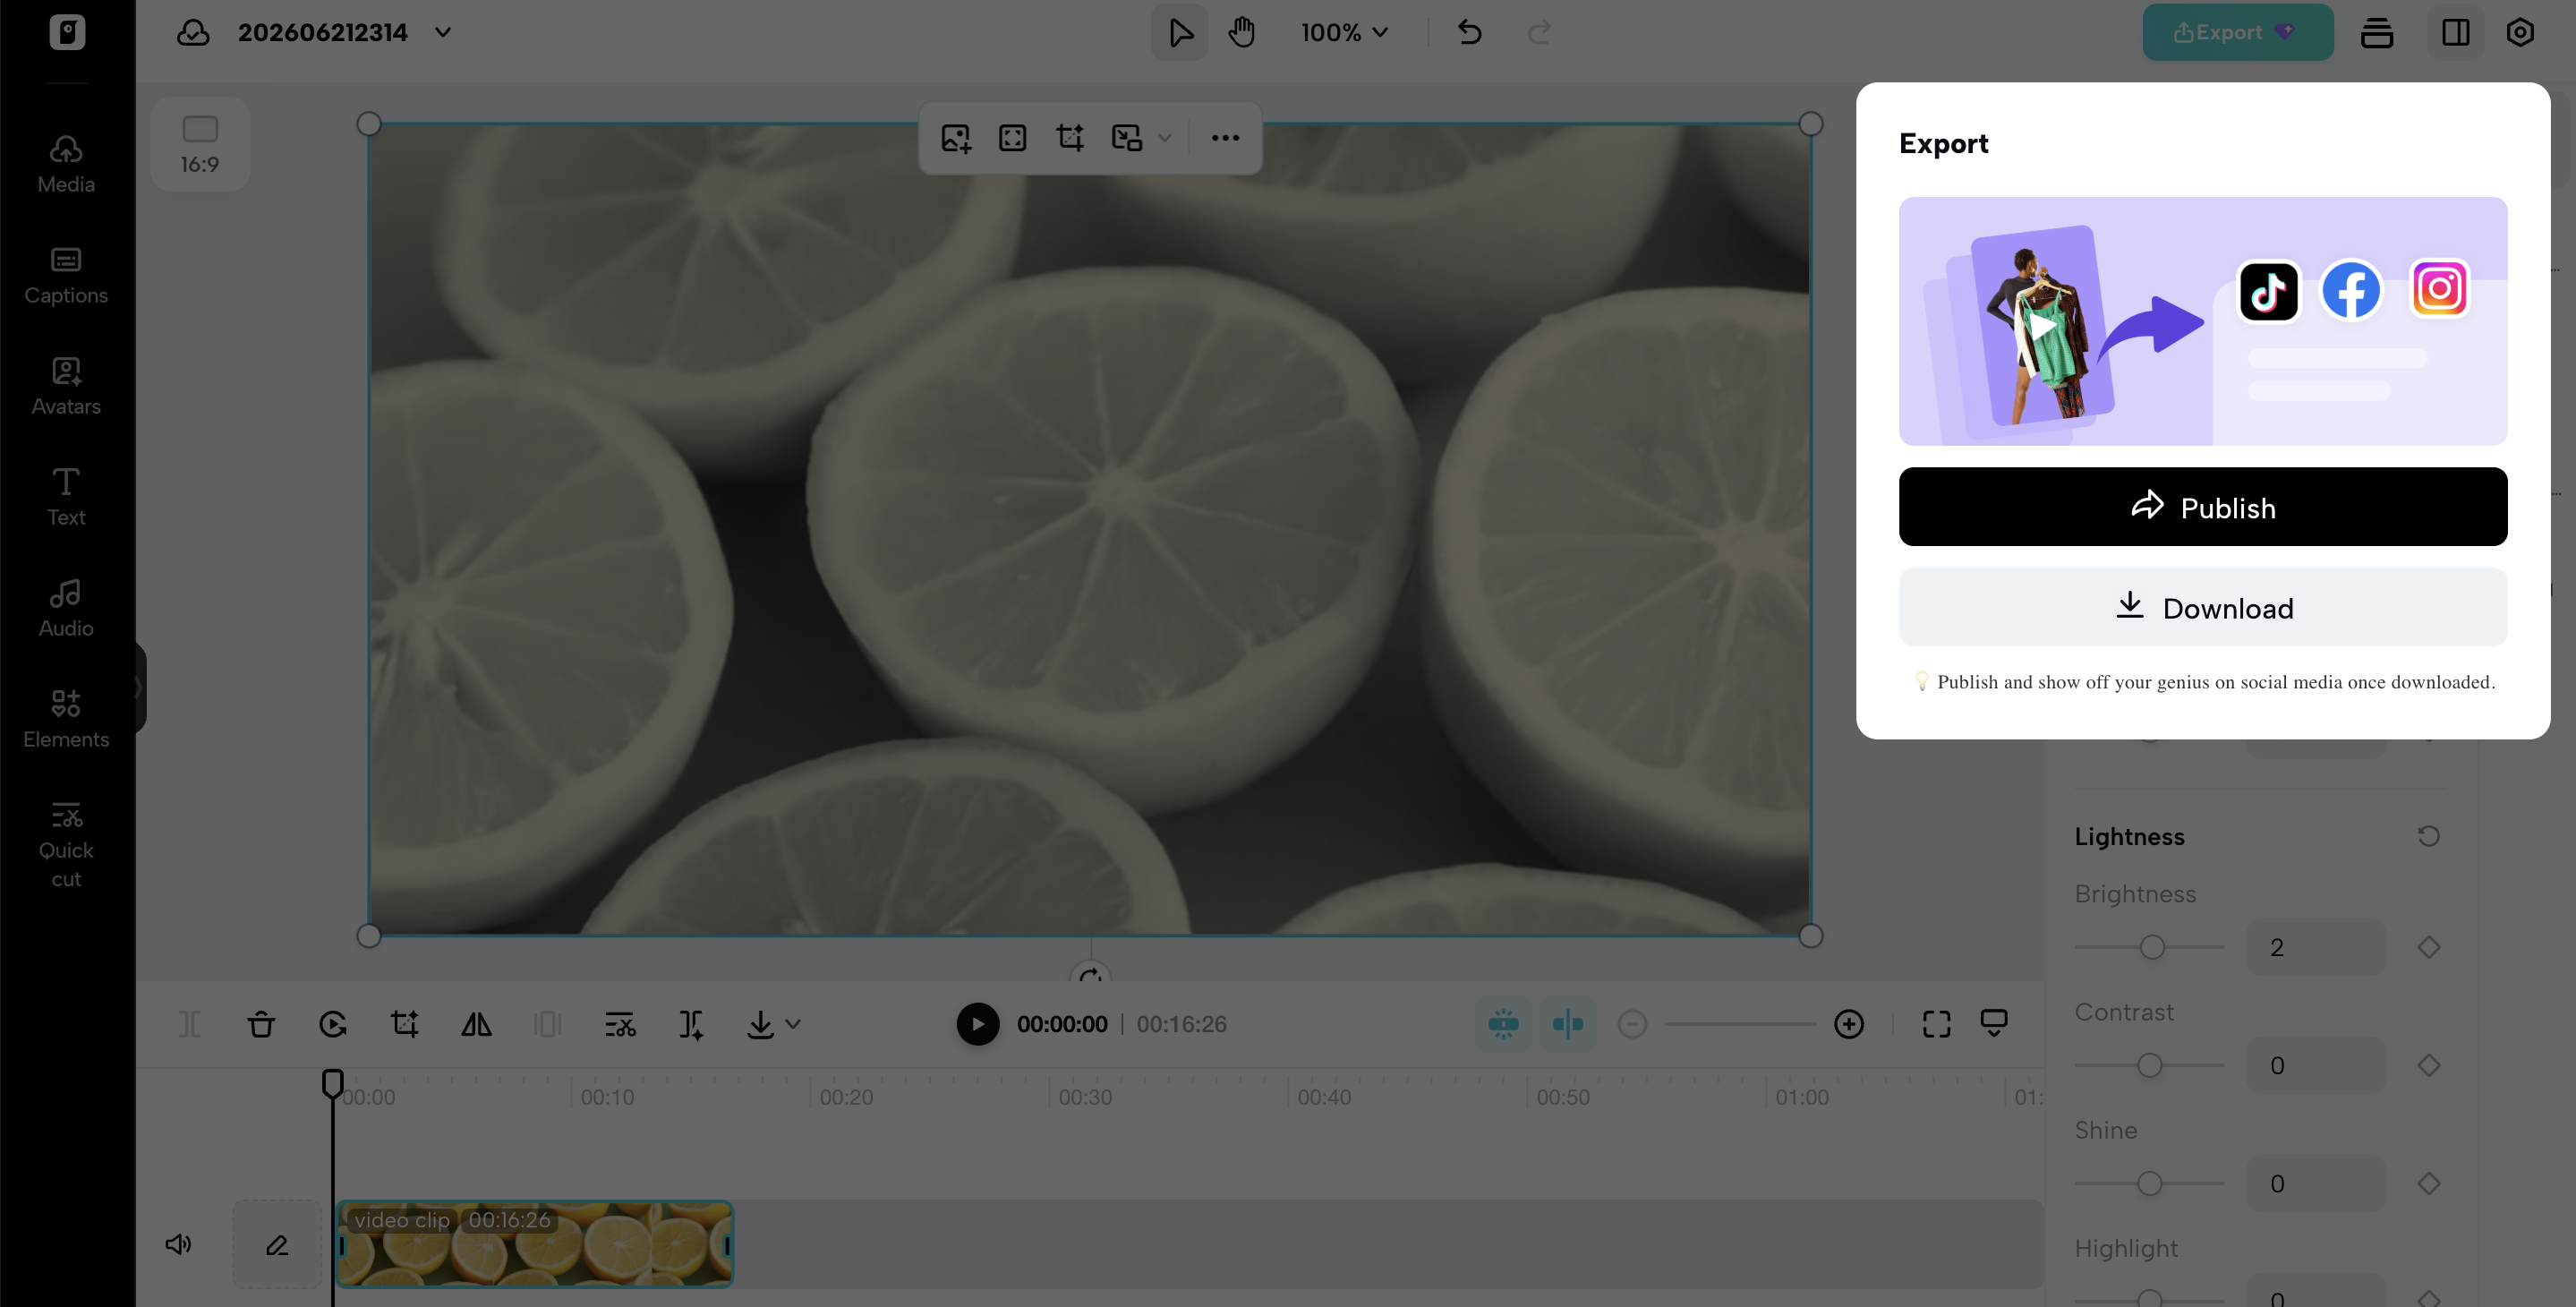Viewport: 2576px width, 1307px height.
Task: Zoom in the timeline with plus
Action: point(1849,1024)
